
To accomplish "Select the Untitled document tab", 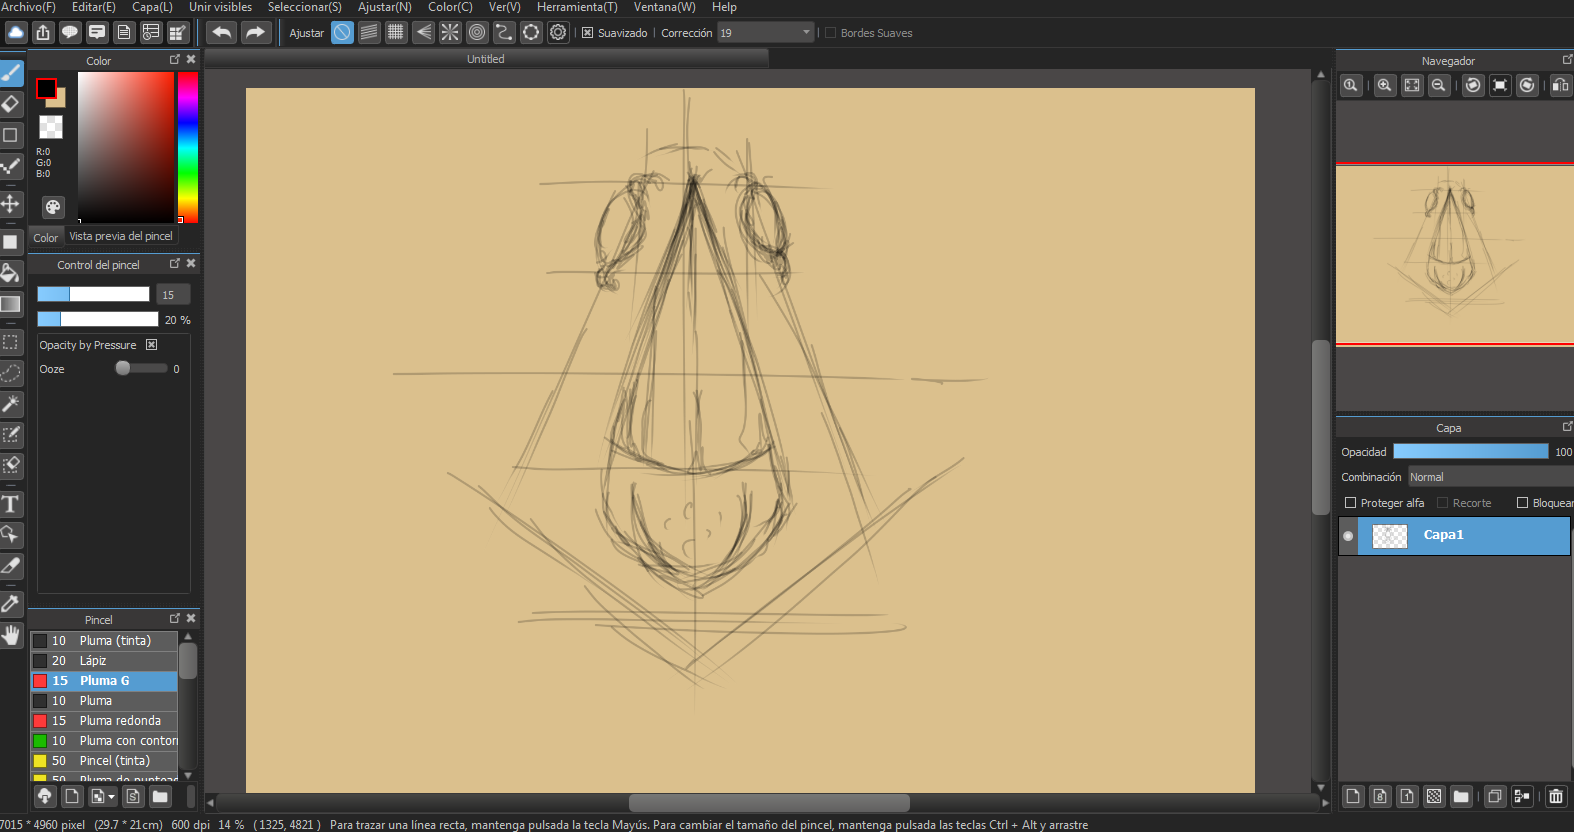I will [x=486, y=59].
